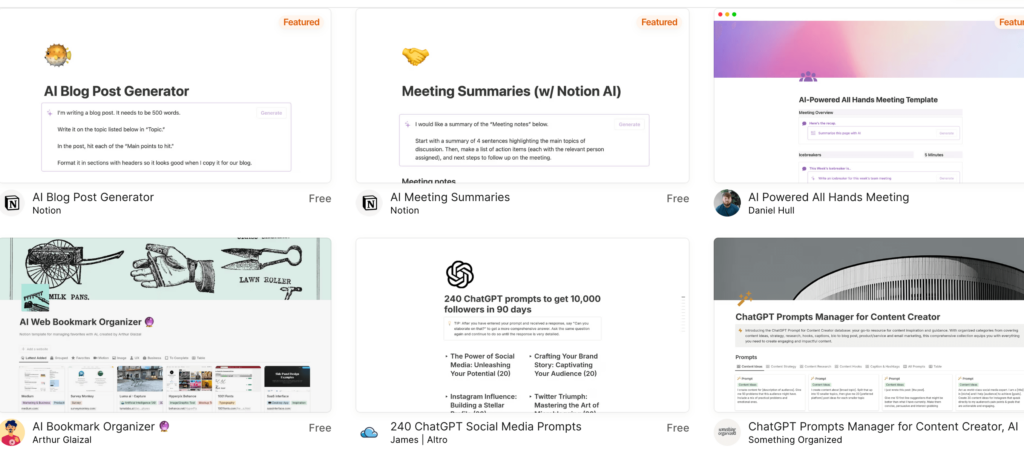
Task: Click the 240 ChatGPT Social Media Prompts title
Action: [x=486, y=427]
